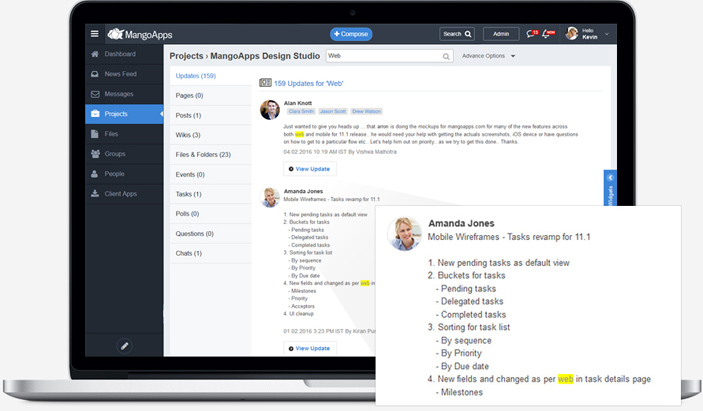
Task: Open the messages chat bubble notification icon
Action: pyautogui.click(x=532, y=34)
